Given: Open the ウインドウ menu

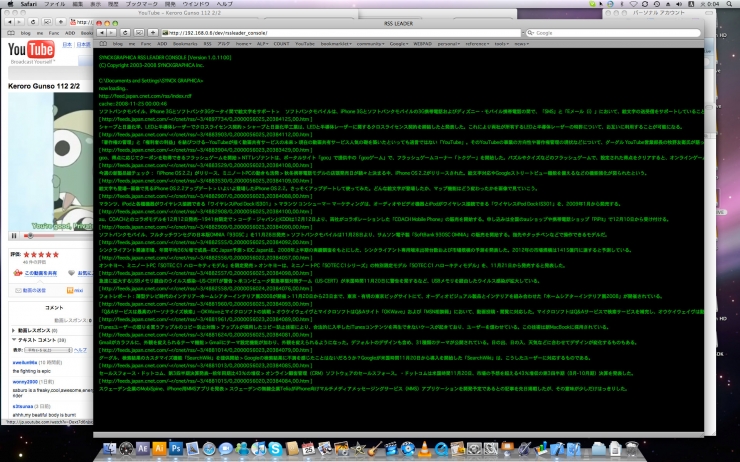Looking at the screenshot, I should [195, 4].
